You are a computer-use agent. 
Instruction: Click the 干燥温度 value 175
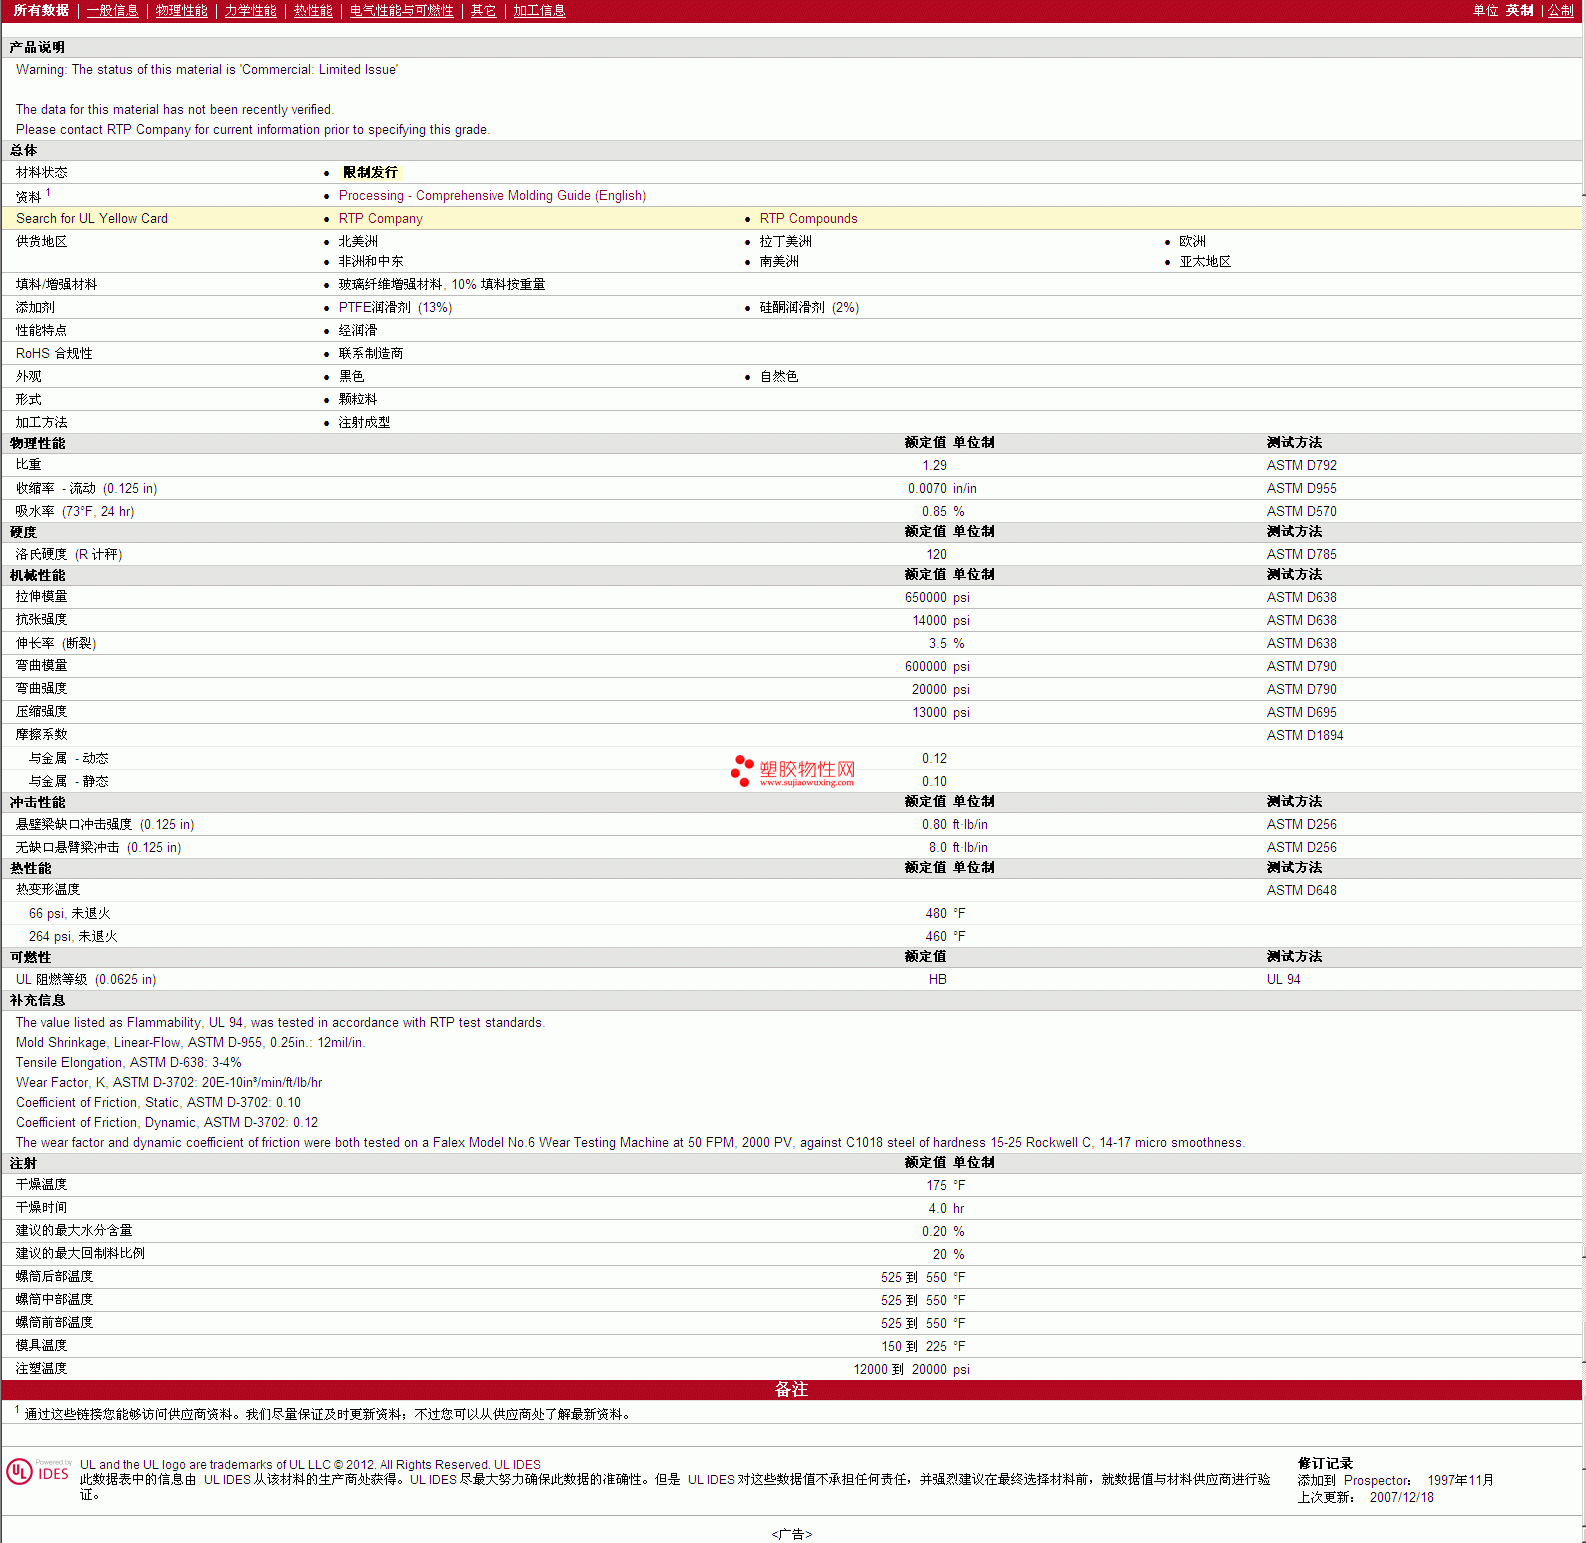(936, 1186)
